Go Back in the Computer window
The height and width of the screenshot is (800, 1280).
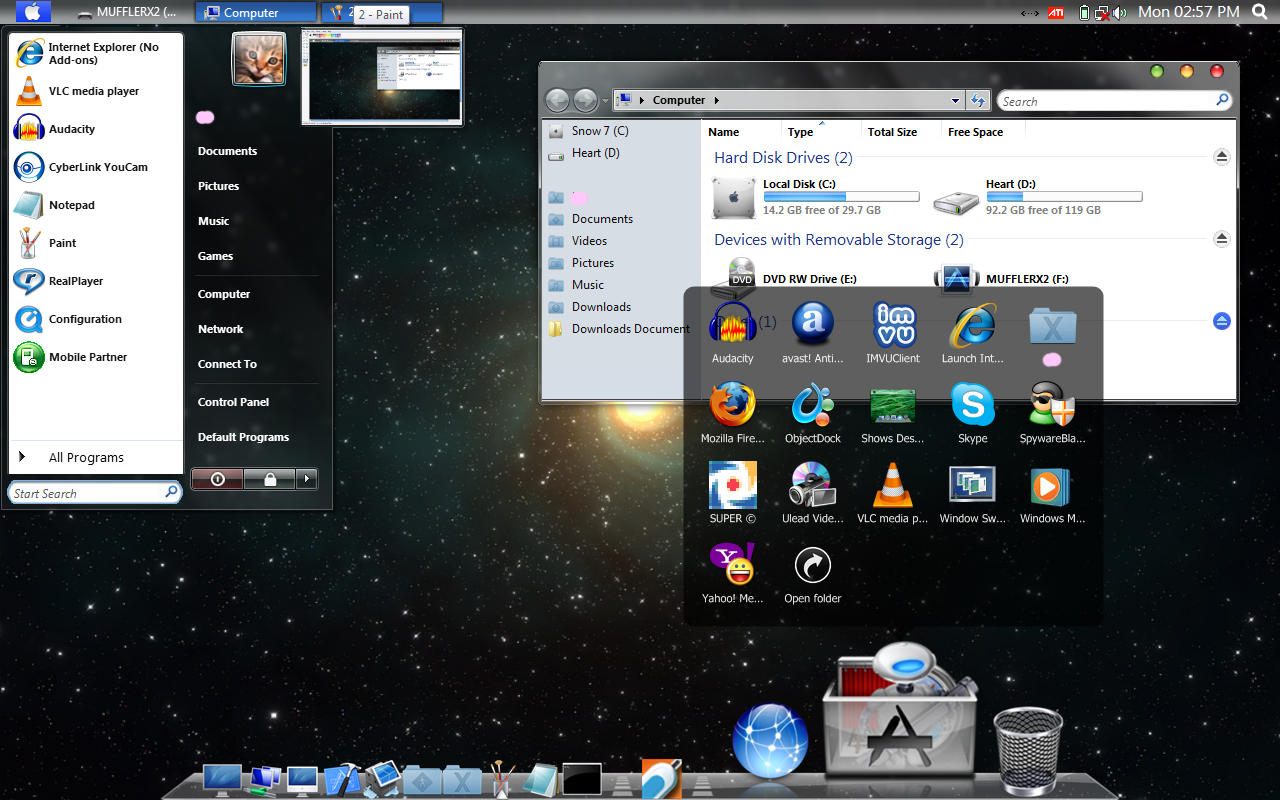point(557,100)
